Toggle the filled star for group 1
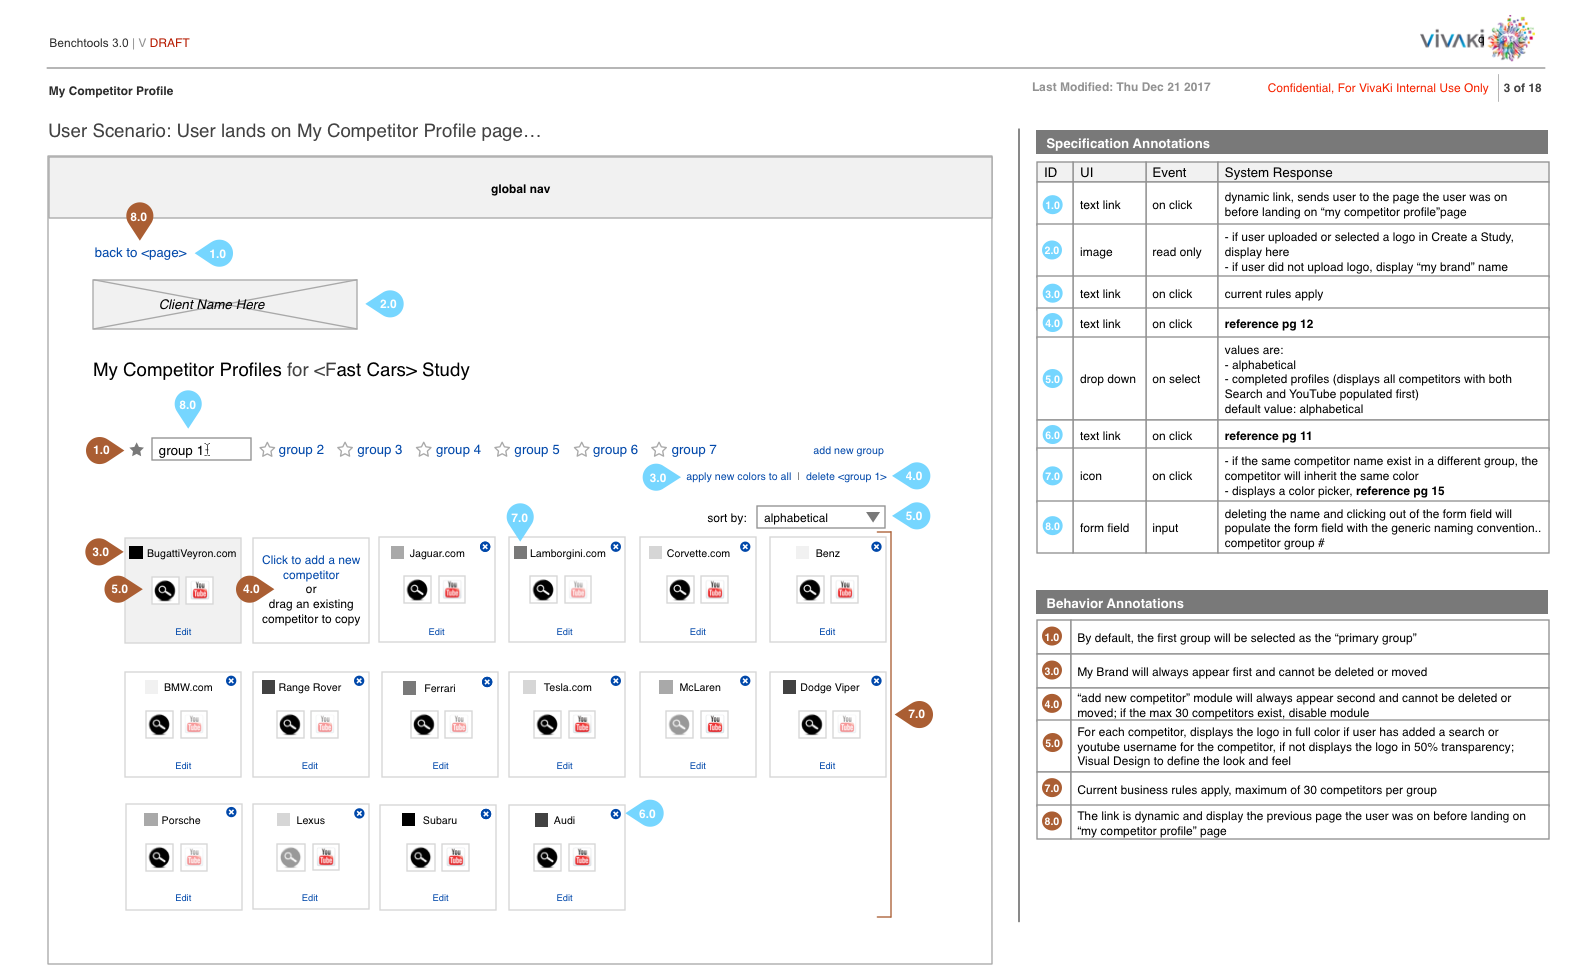1584x977 pixels. (x=137, y=450)
